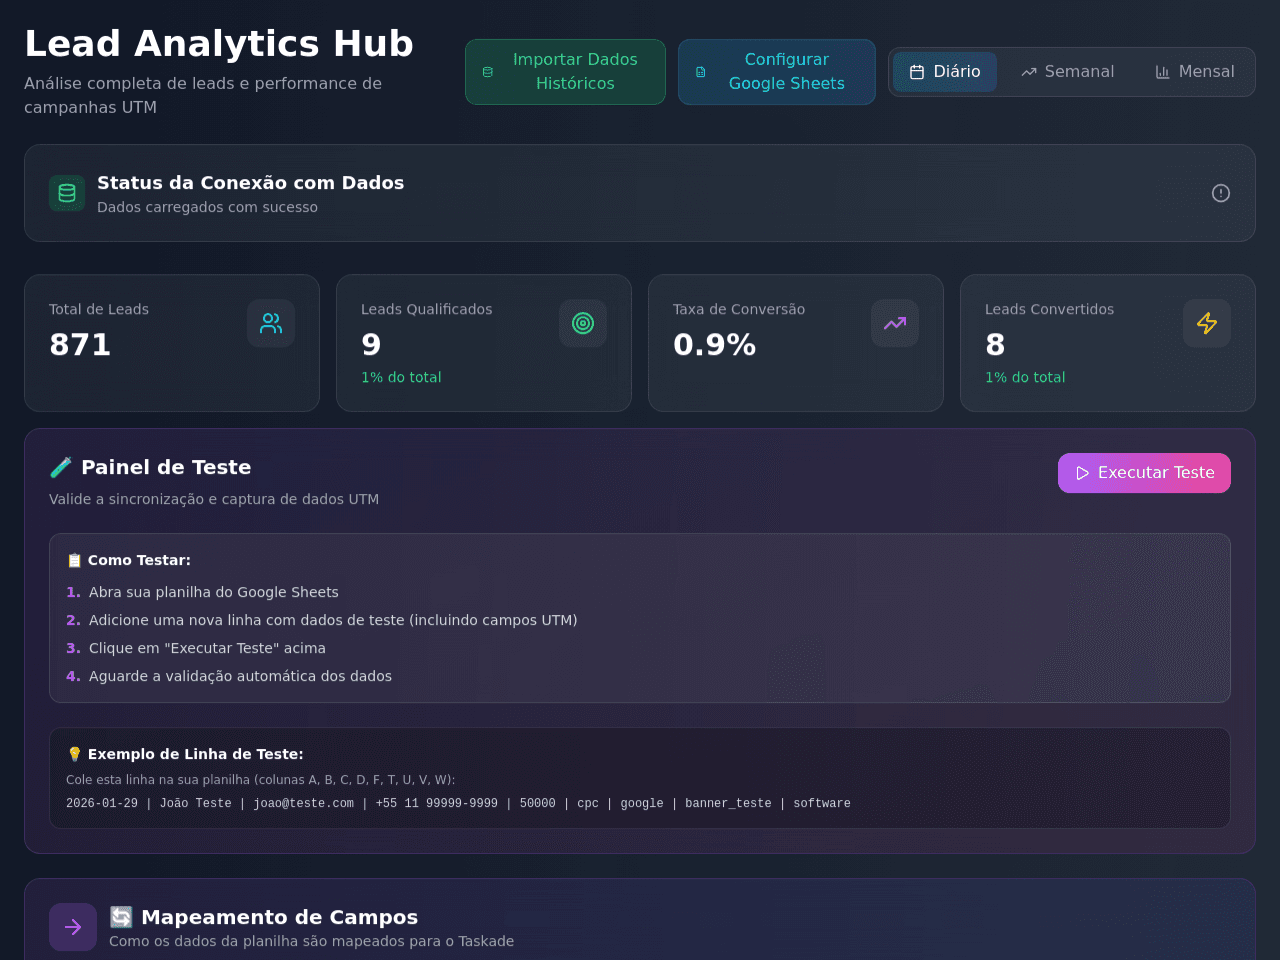The width and height of the screenshot is (1280, 960).
Task: Click 'Abra sua planilha do Google Sheets' step
Action: (x=213, y=592)
